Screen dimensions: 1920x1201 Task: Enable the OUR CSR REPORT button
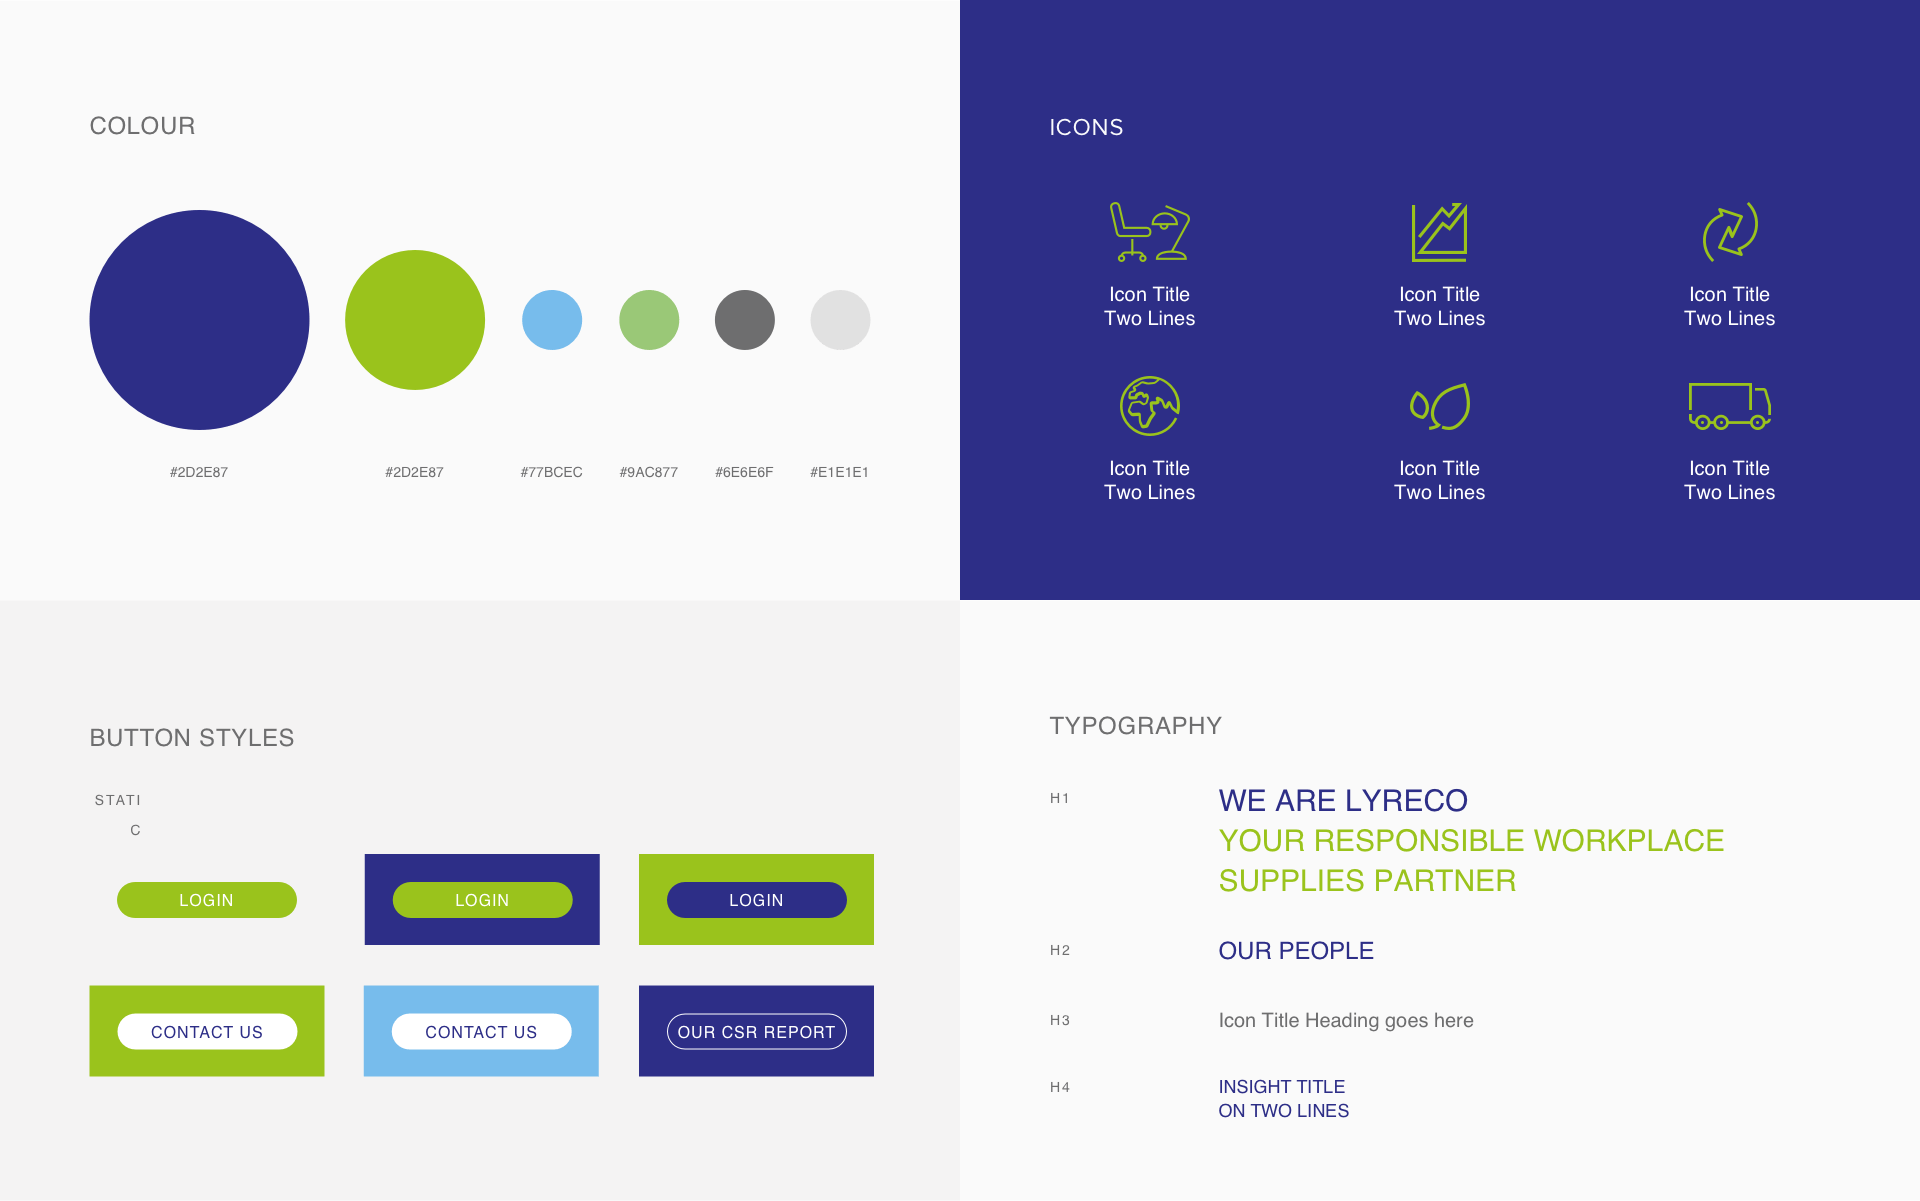tap(755, 1031)
